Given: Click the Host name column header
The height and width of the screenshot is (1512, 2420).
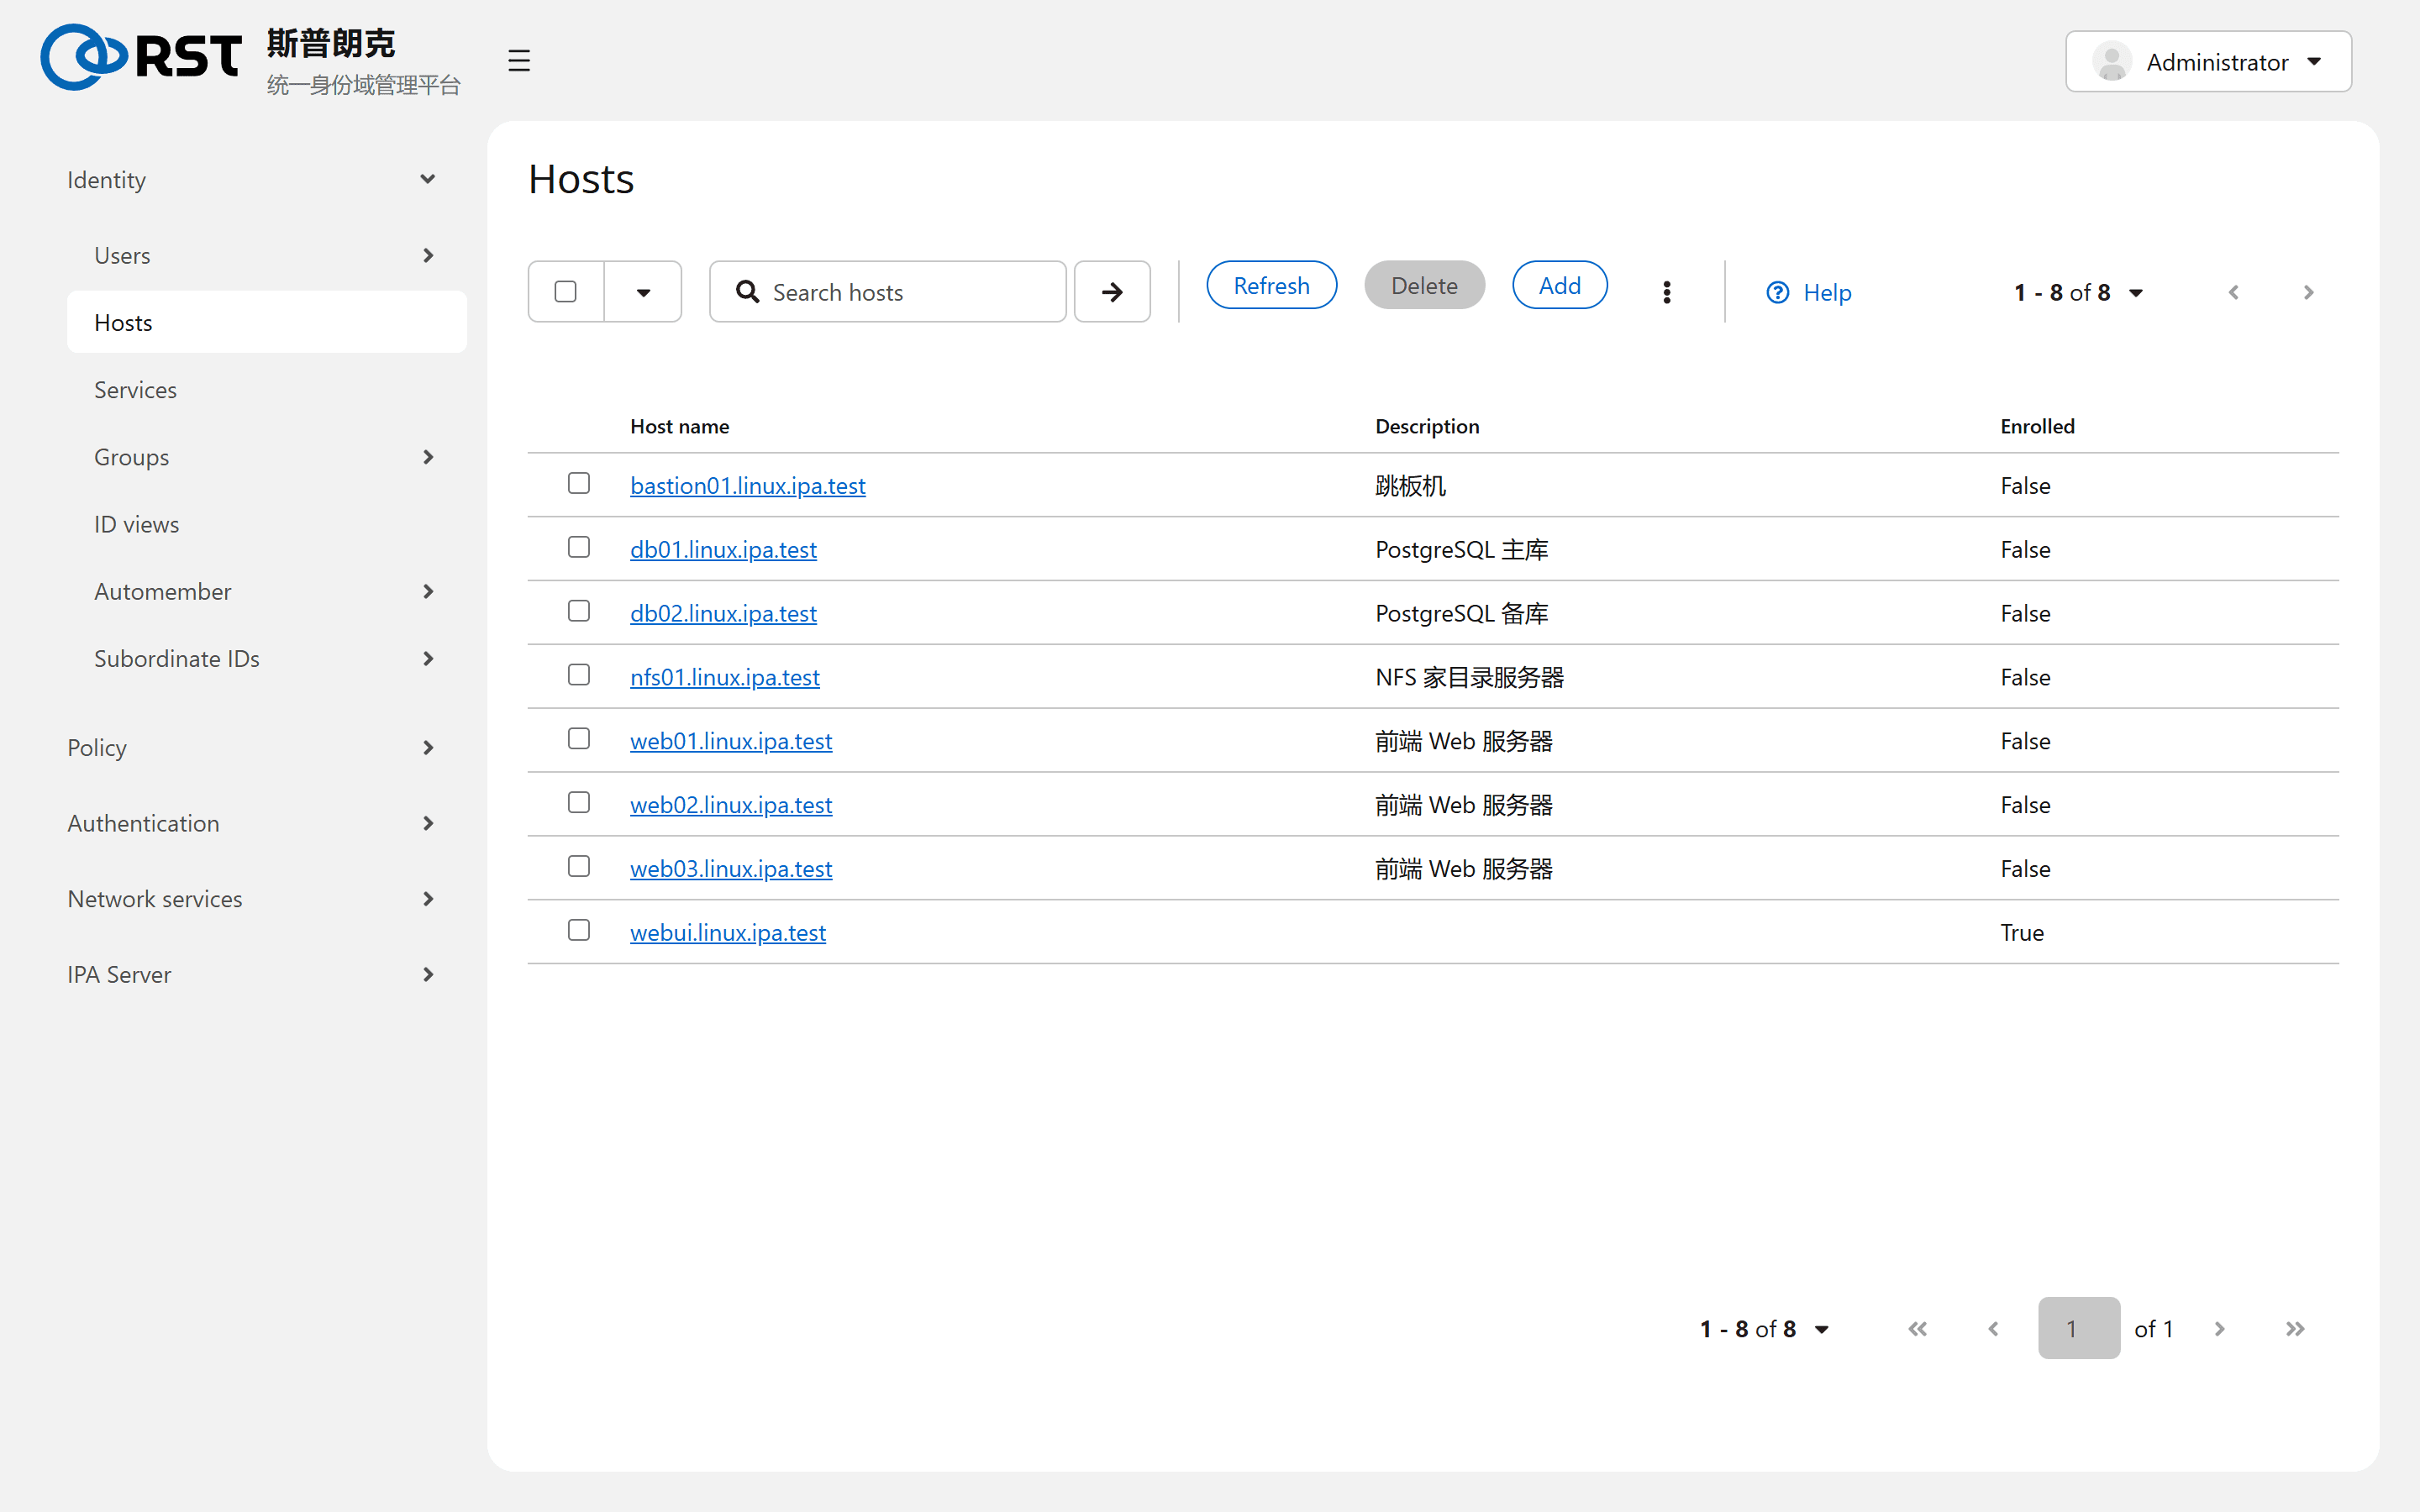Looking at the screenshot, I should pos(679,426).
